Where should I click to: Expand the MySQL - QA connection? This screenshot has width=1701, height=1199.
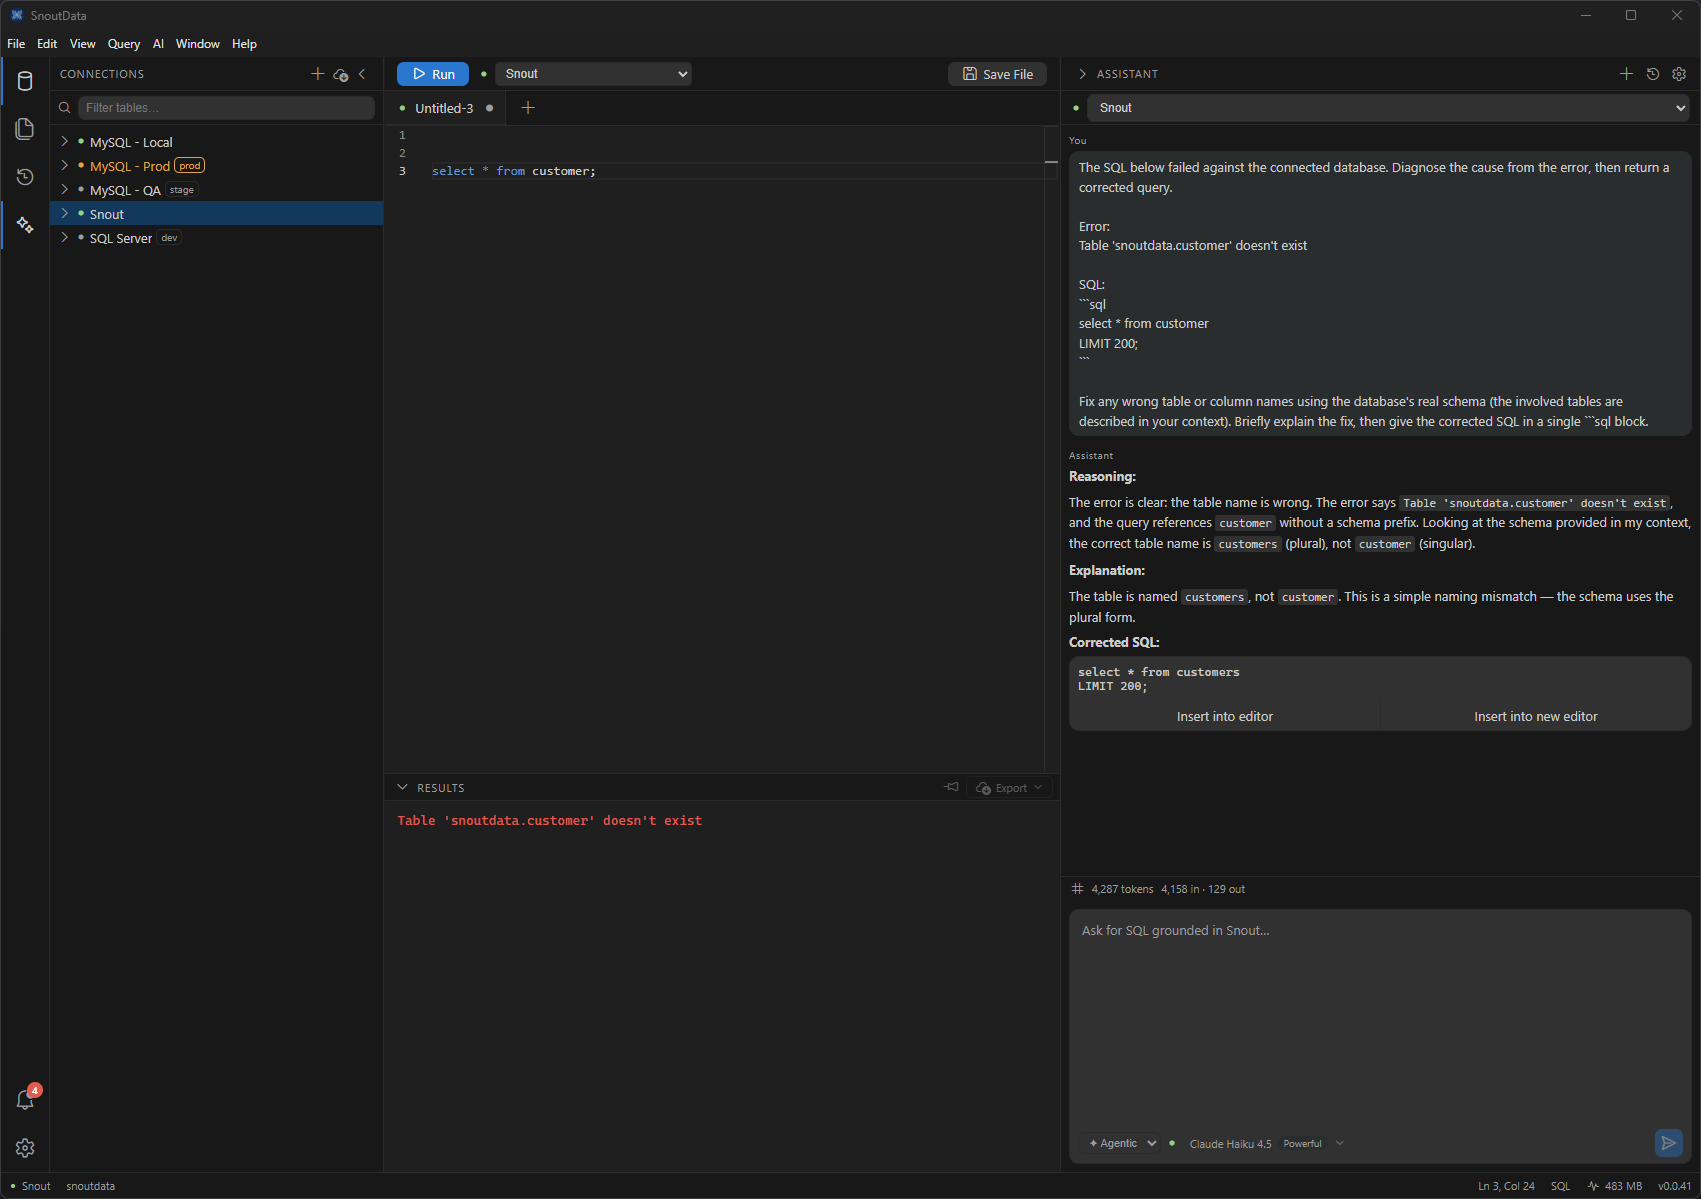(x=65, y=190)
